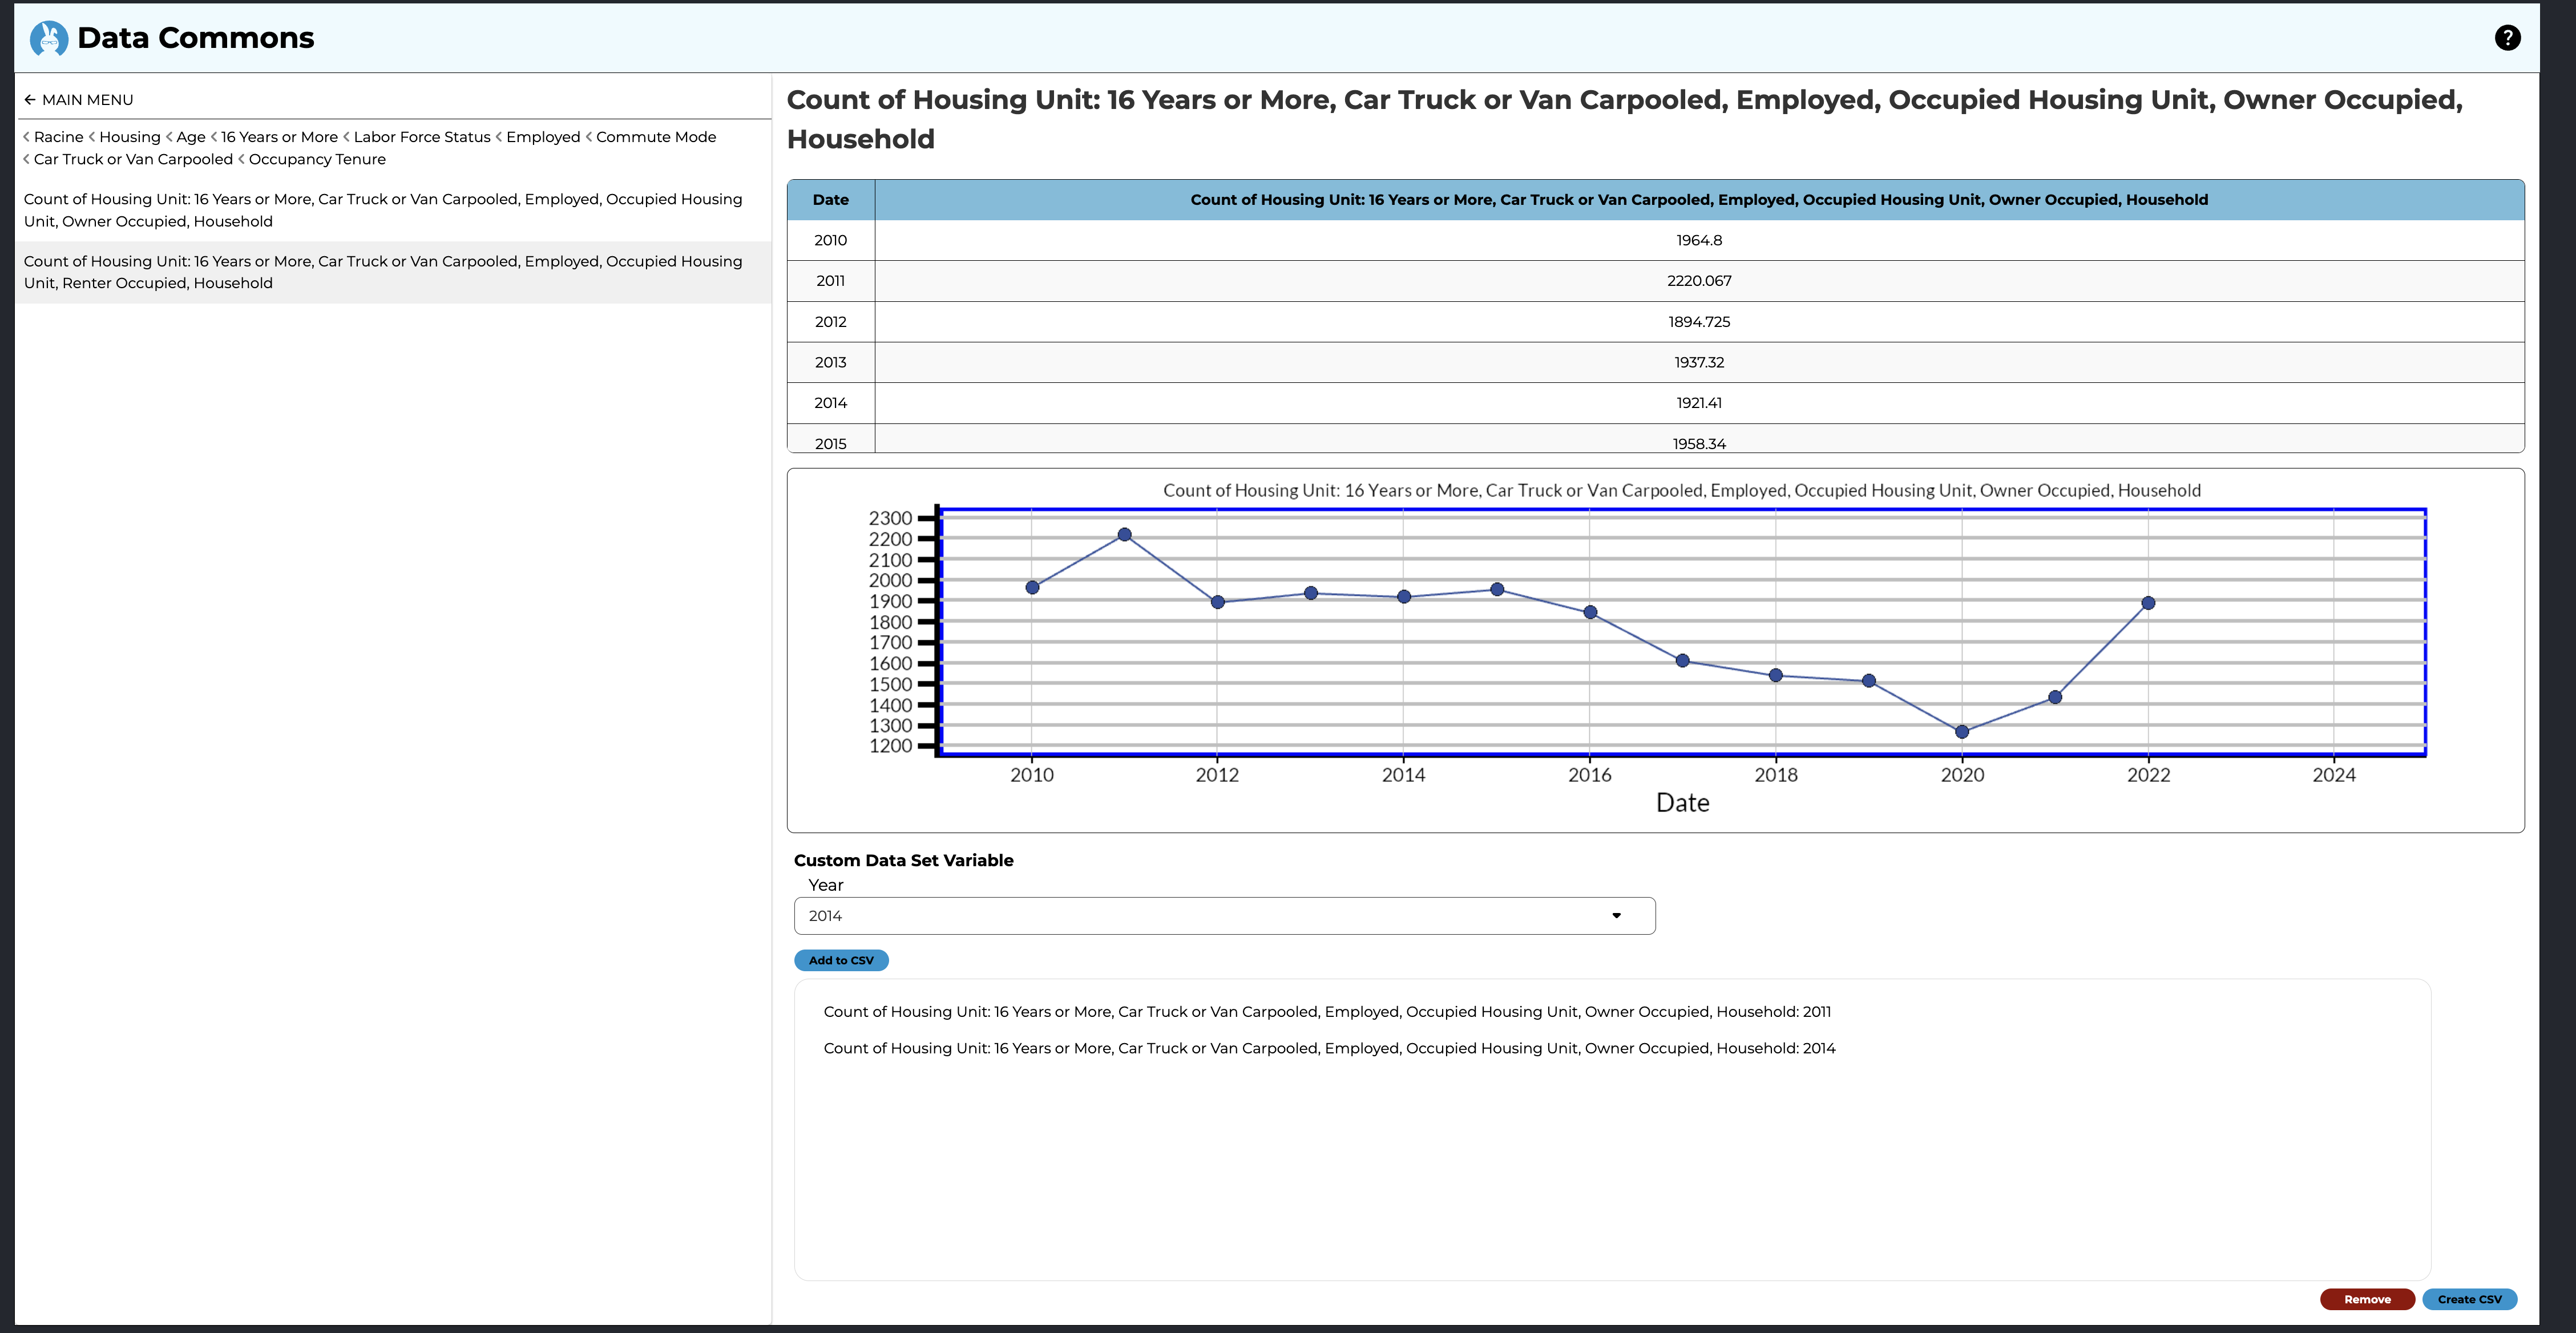2576x1333 pixels.
Task: Jump to Occupancy Tenure breadcrumb
Action: (x=316, y=160)
